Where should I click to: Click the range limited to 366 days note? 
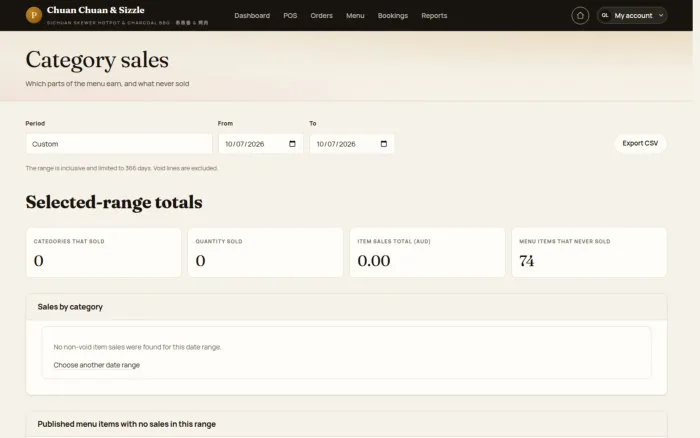[x=121, y=168]
